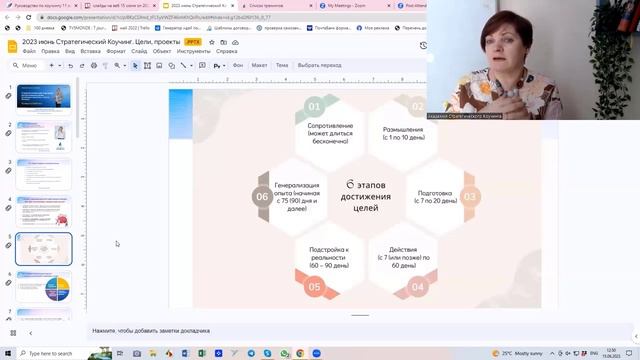Select the cursor selection tool
640x360 pixels.
pos(136,65)
